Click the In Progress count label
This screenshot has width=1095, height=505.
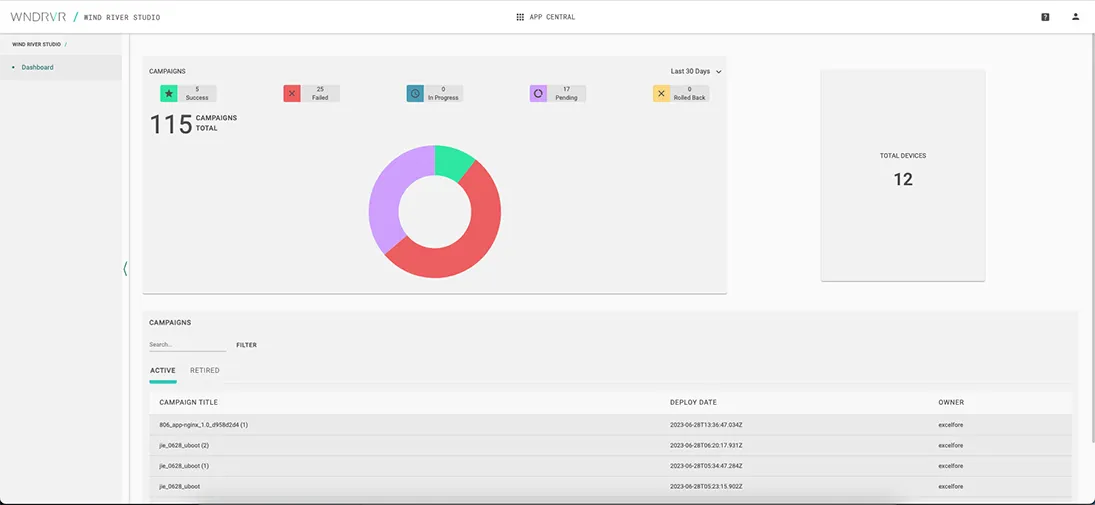point(443,94)
